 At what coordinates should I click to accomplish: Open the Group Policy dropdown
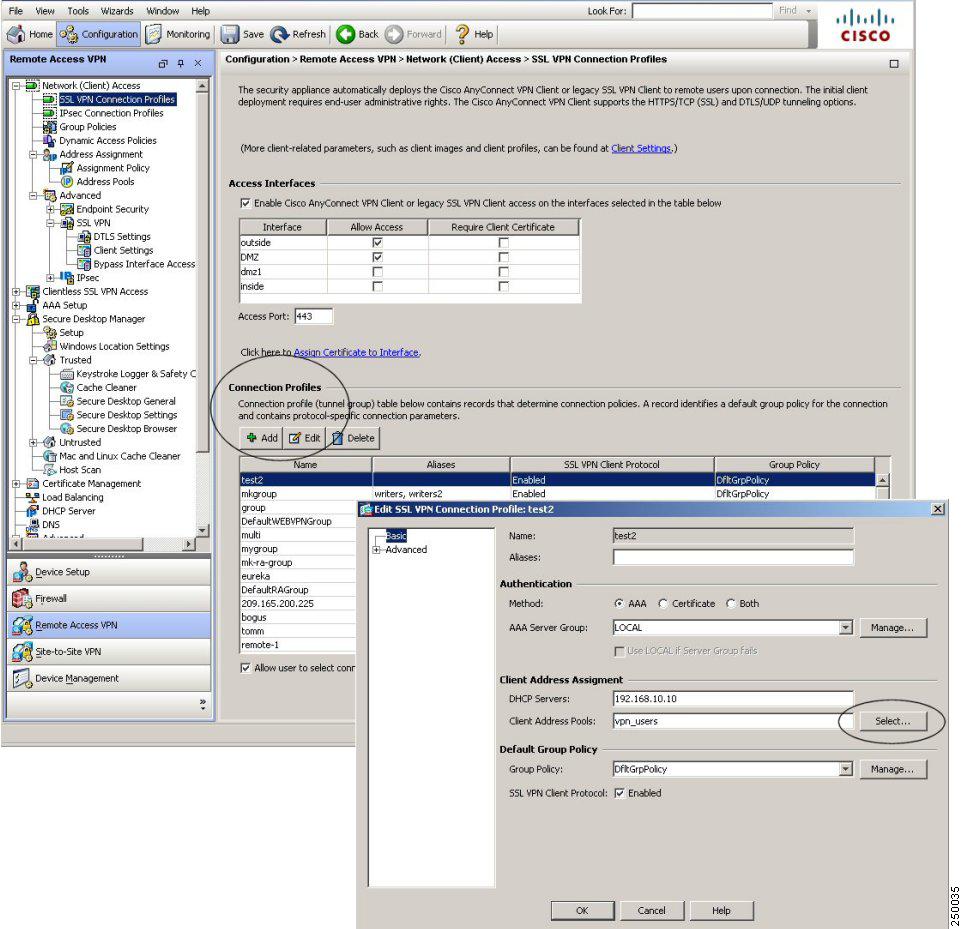846,768
